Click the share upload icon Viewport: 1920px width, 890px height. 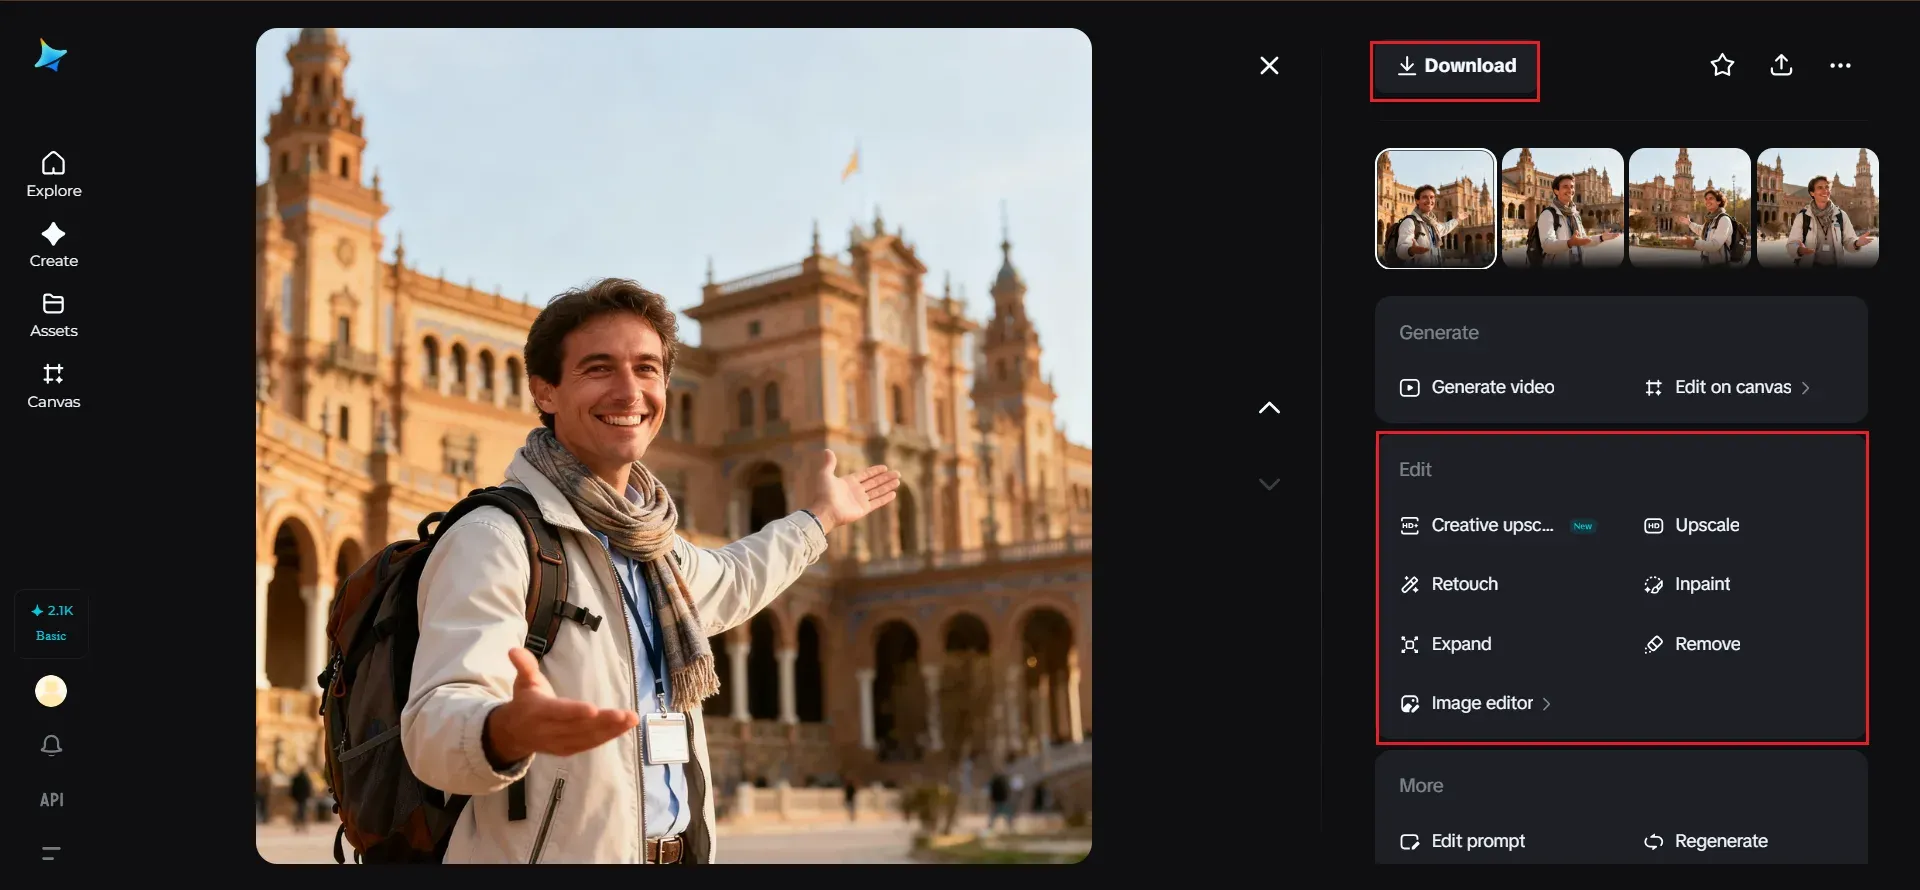click(1781, 66)
